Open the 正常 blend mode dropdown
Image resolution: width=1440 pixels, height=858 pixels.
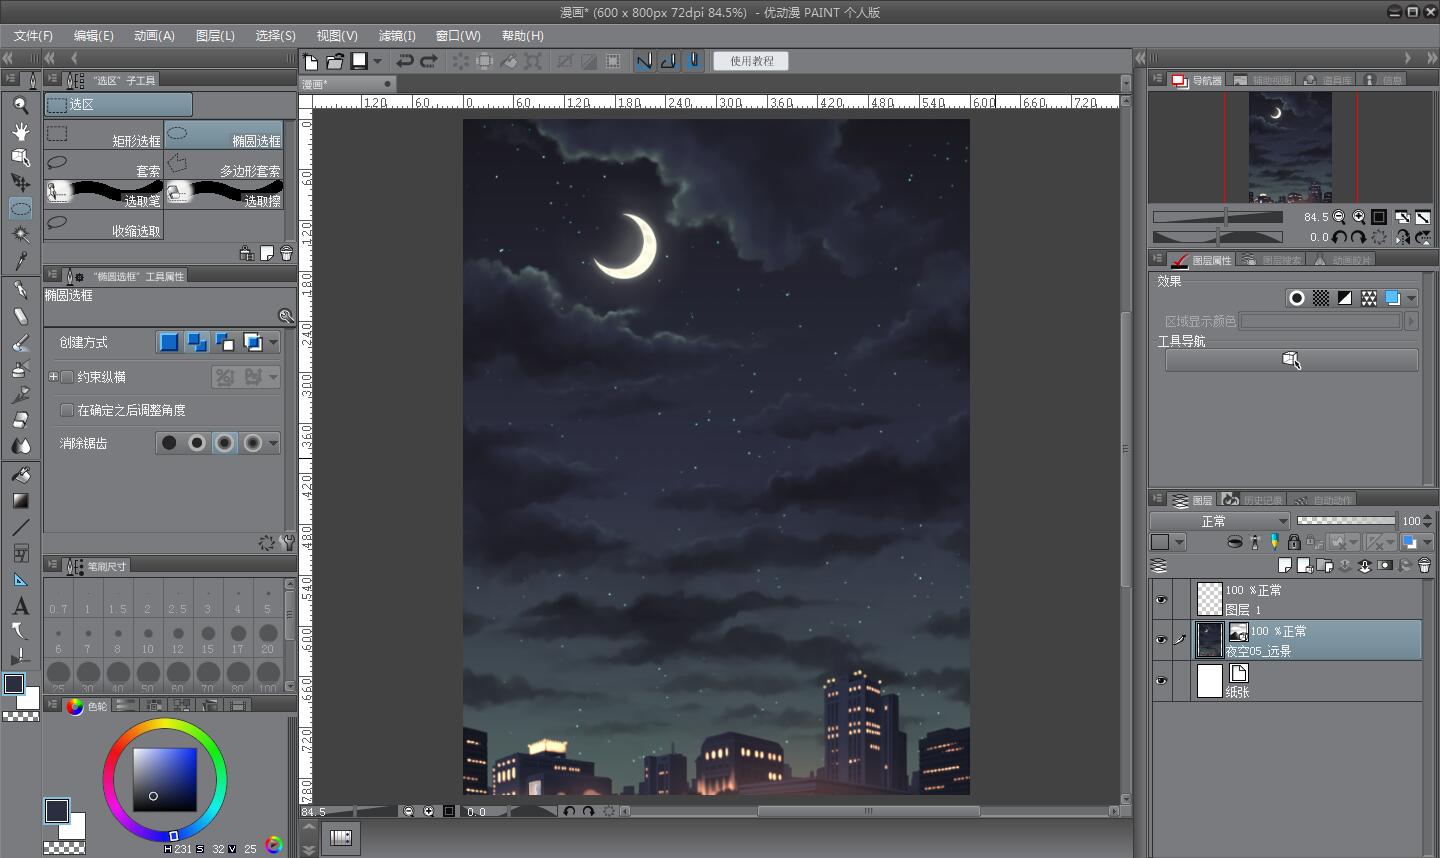tap(1220, 521)
